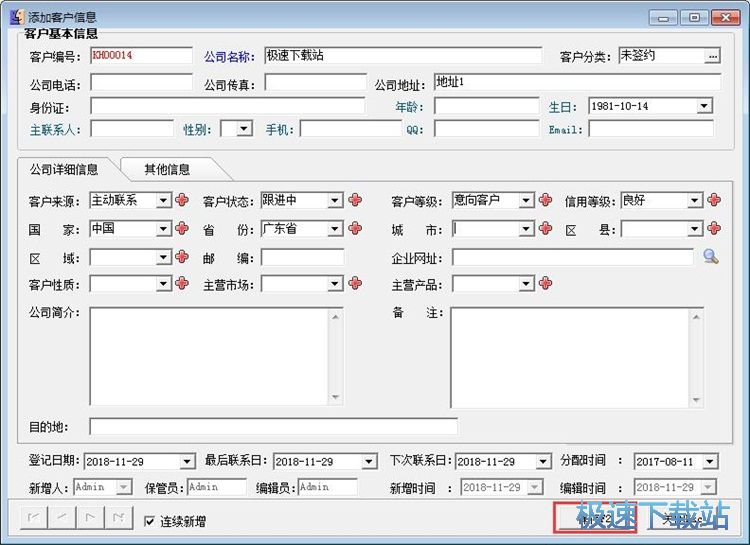Click the plus icon beside 主营产品
Screen dimensions: 750x545
click(x=545, y=284)
